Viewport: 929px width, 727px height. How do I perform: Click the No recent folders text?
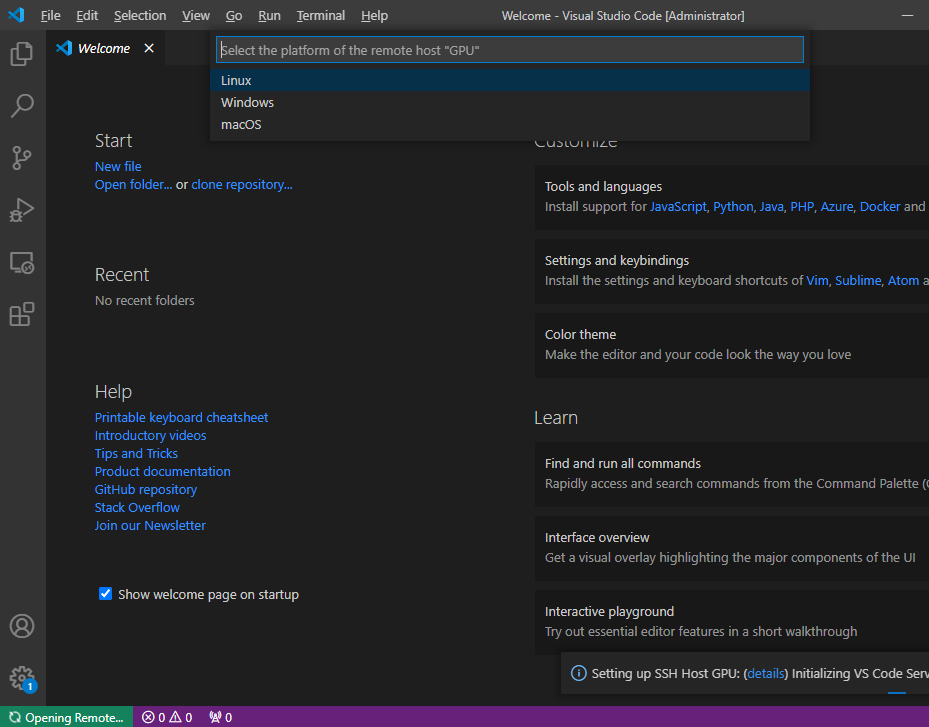[145, 301]
